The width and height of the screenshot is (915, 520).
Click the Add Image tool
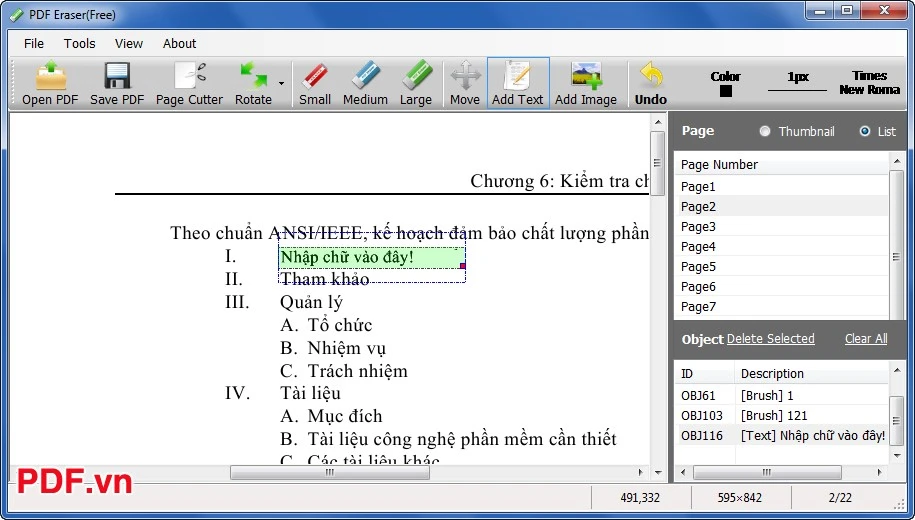pos(586,83)
